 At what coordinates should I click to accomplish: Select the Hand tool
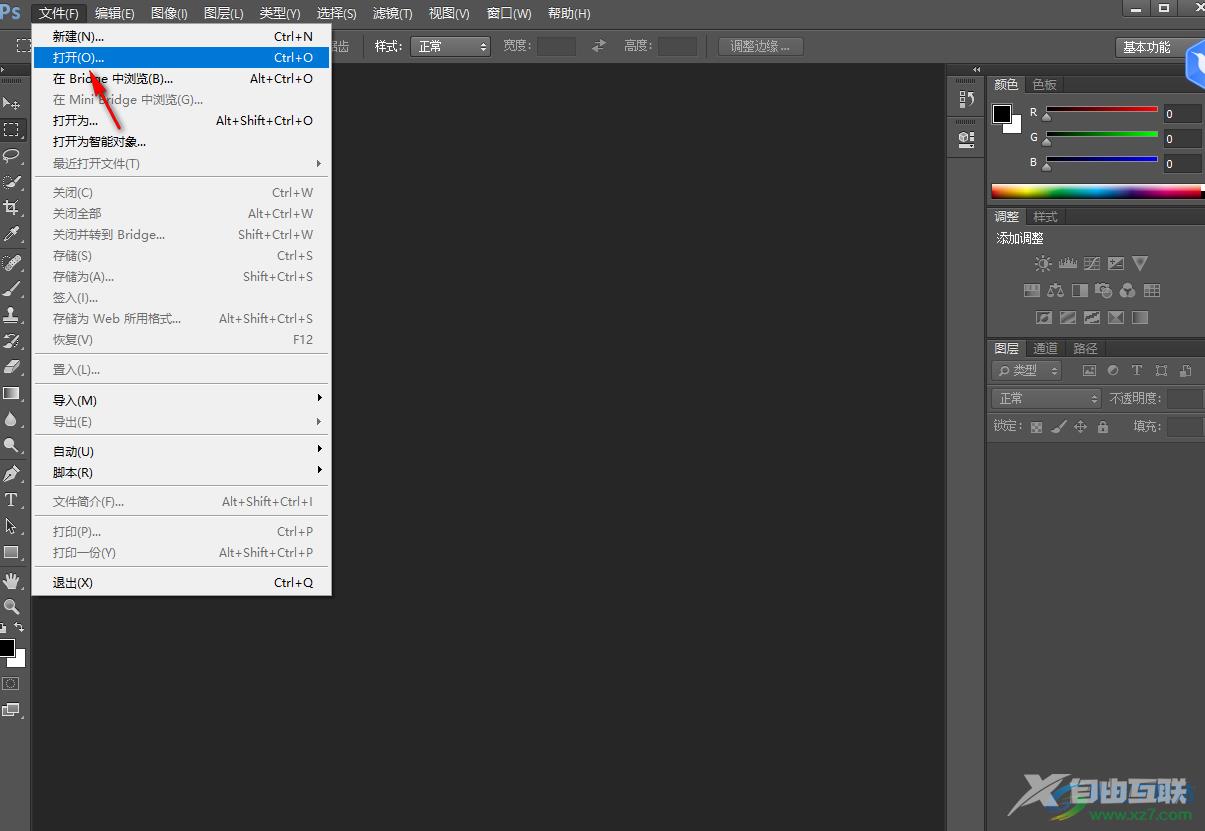pos(12,580)
